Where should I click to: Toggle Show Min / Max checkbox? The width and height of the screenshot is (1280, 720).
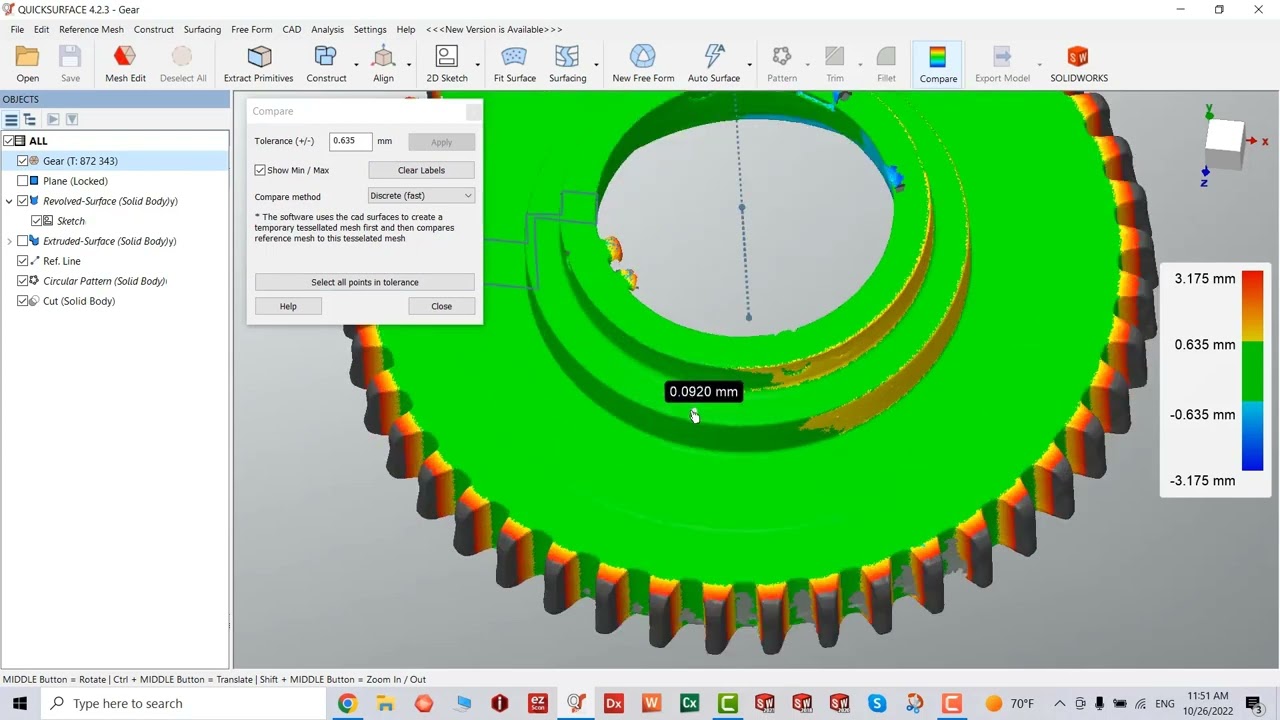click(260, 170)
